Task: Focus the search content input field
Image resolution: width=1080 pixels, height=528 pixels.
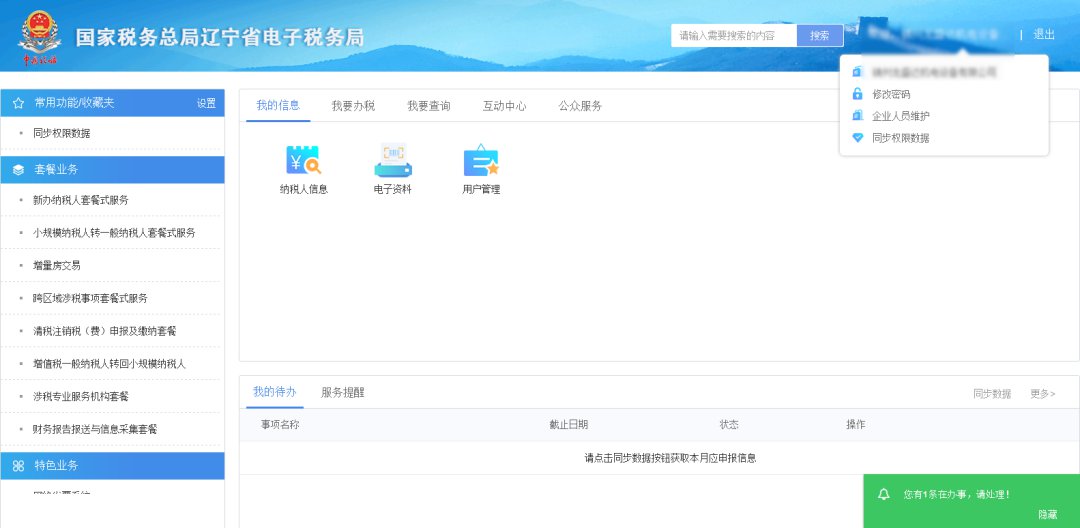Action: click(734, 36)
